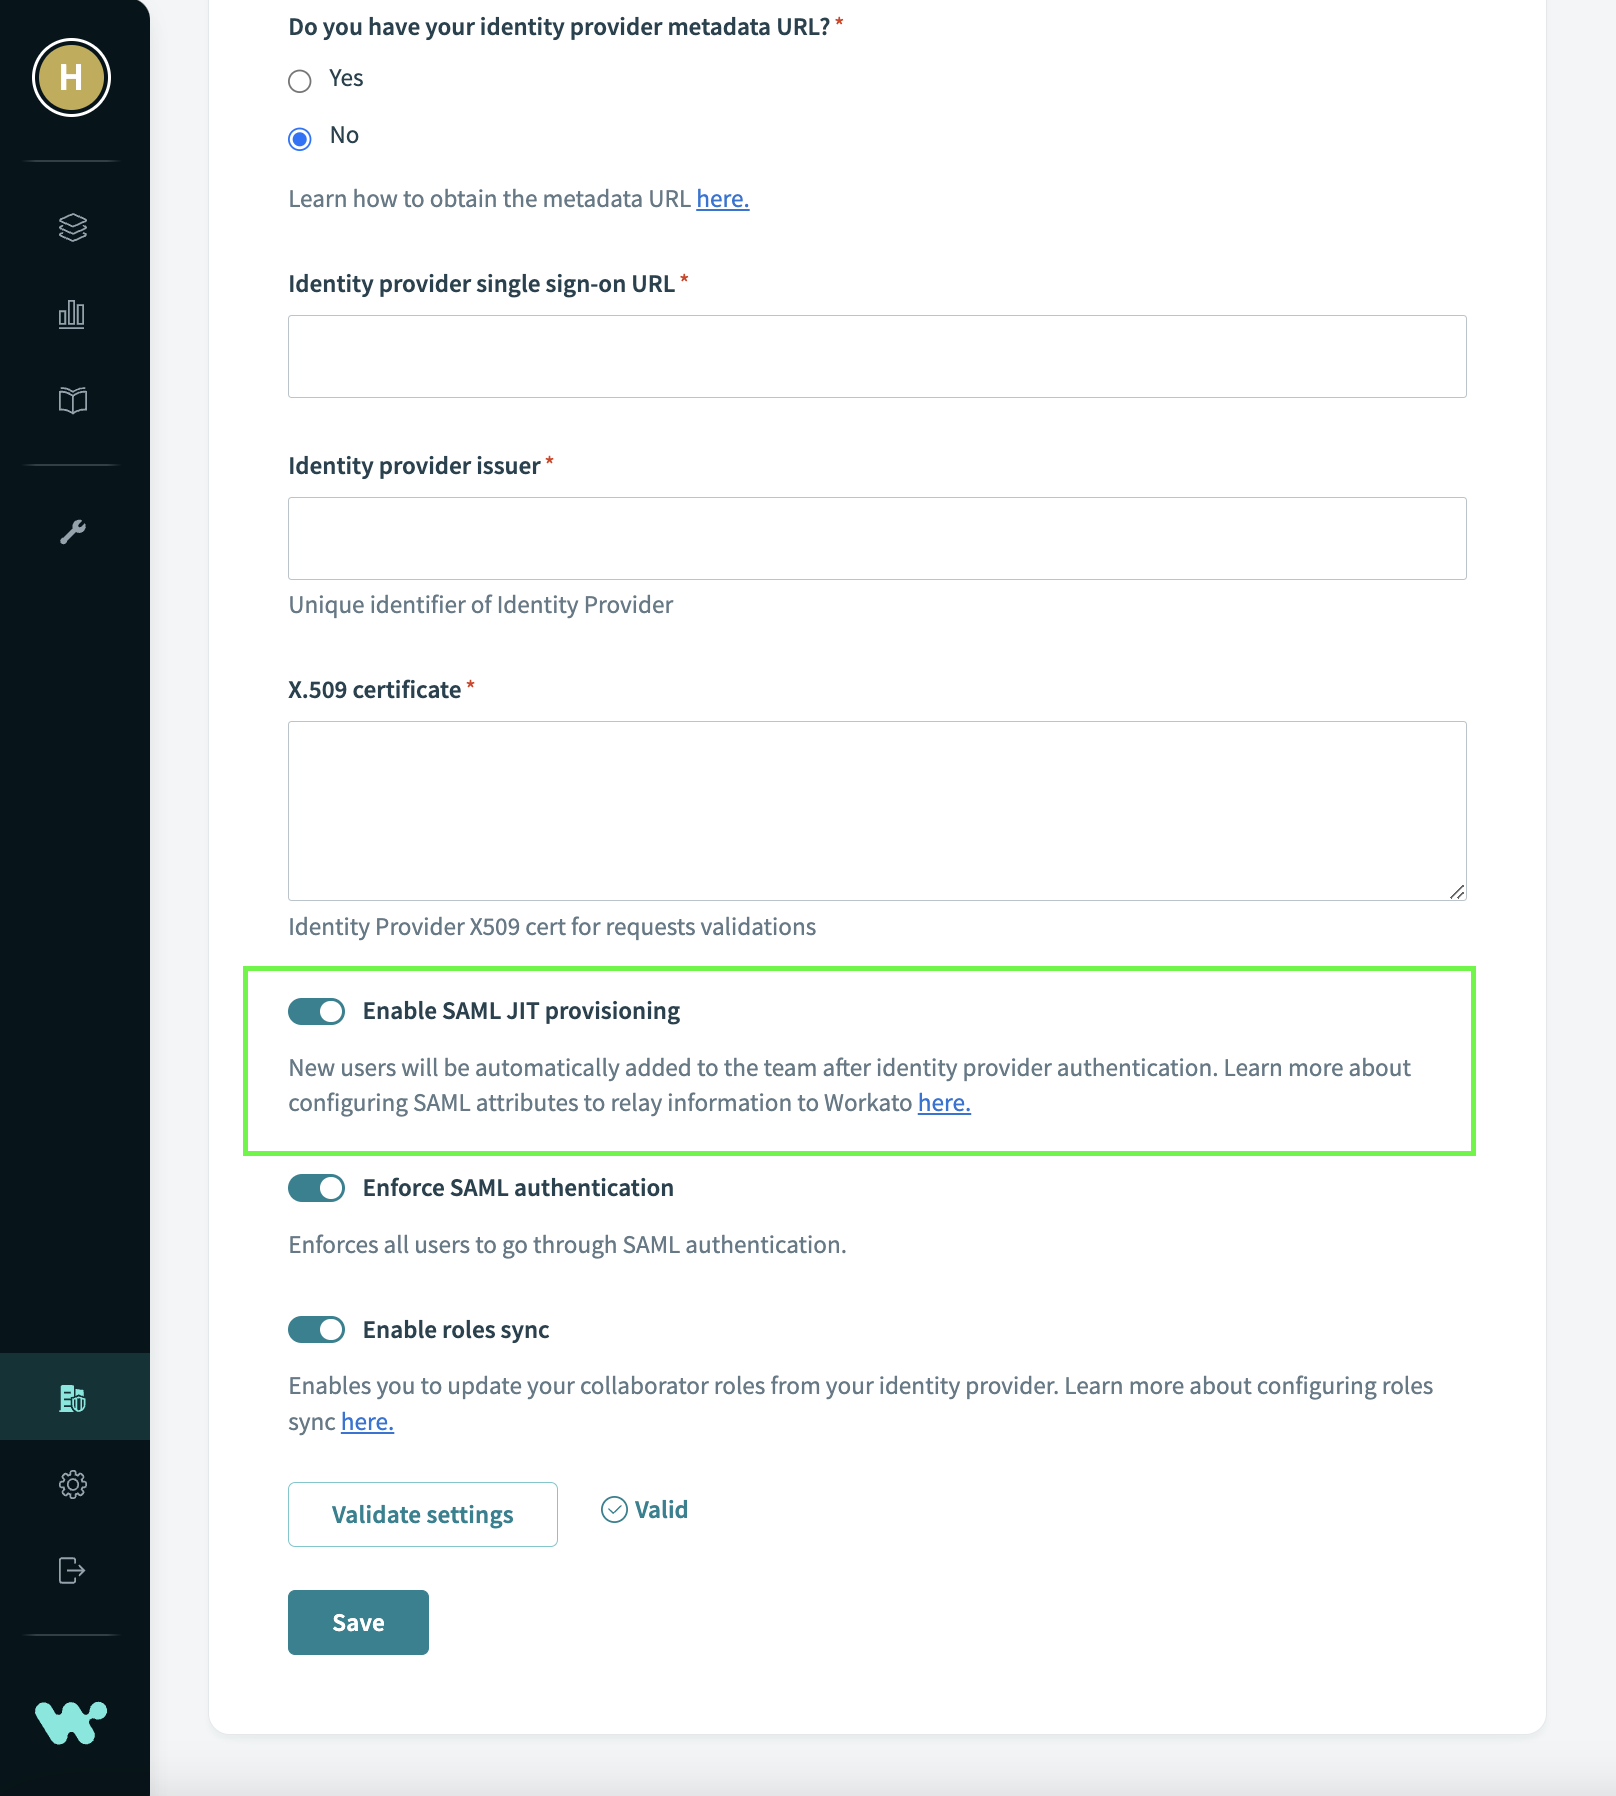Turn off Enforce SAML authentication
Viewport: 1616px width, 1796px height.
pyautogui.click(x=316, y=1188)
